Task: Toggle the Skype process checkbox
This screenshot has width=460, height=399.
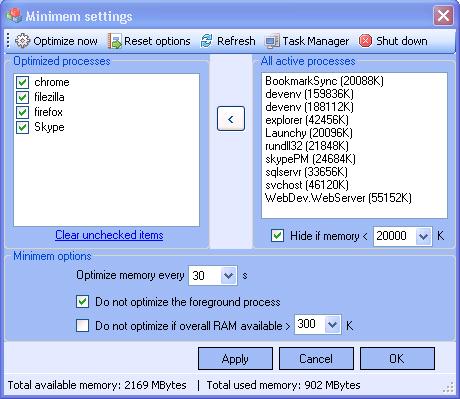Action: pyautogui.click(x=22, y=127)
